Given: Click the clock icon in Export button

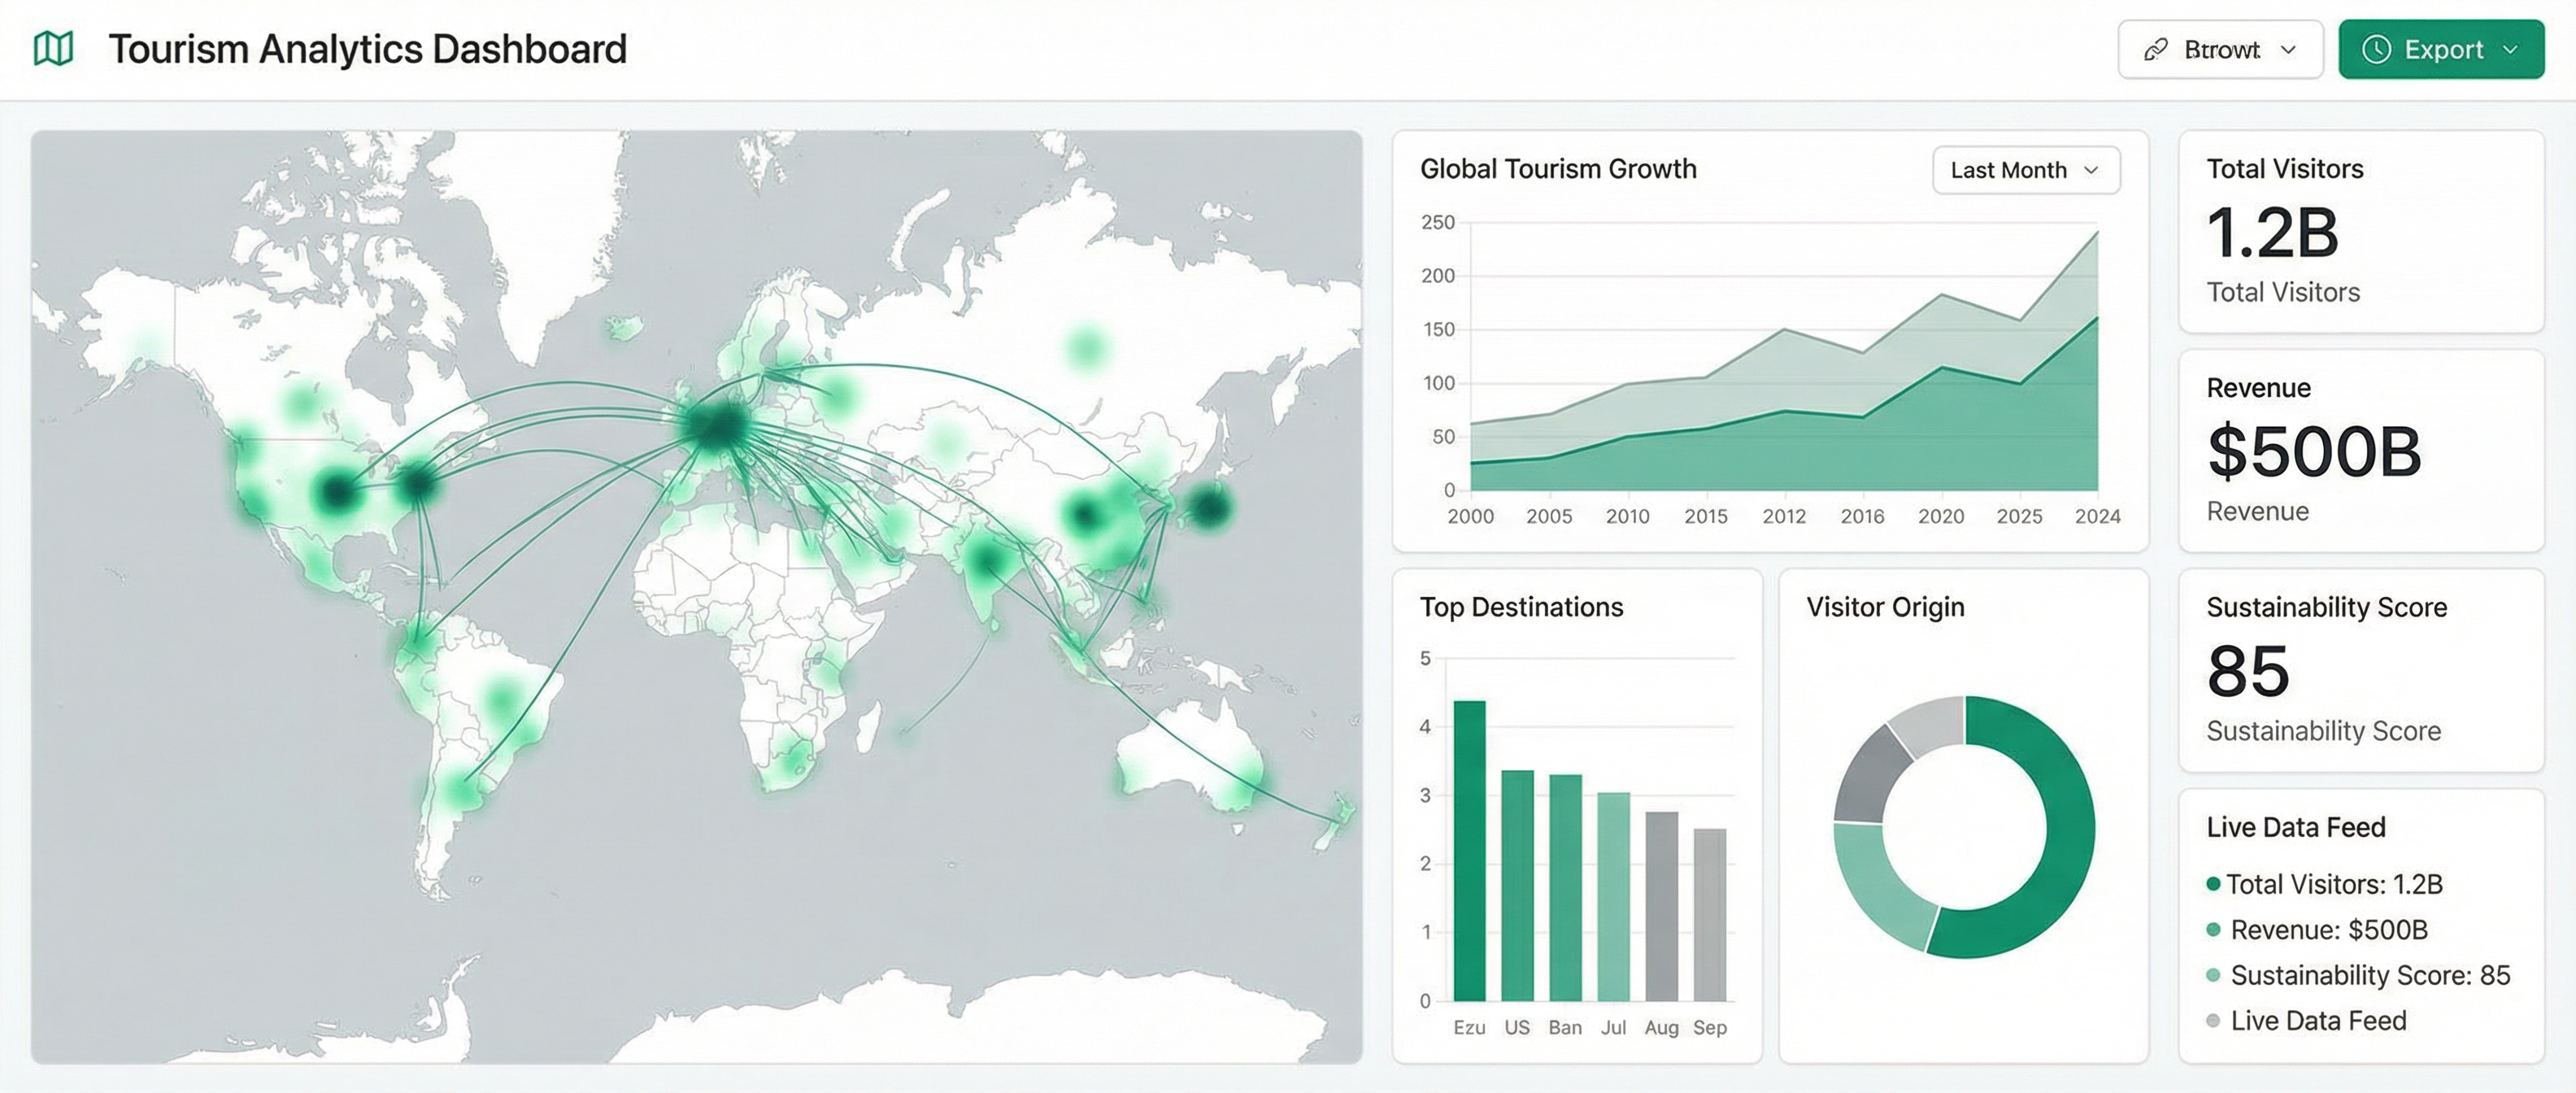Looking at the screenshot, I should (x=2376, y=50).
